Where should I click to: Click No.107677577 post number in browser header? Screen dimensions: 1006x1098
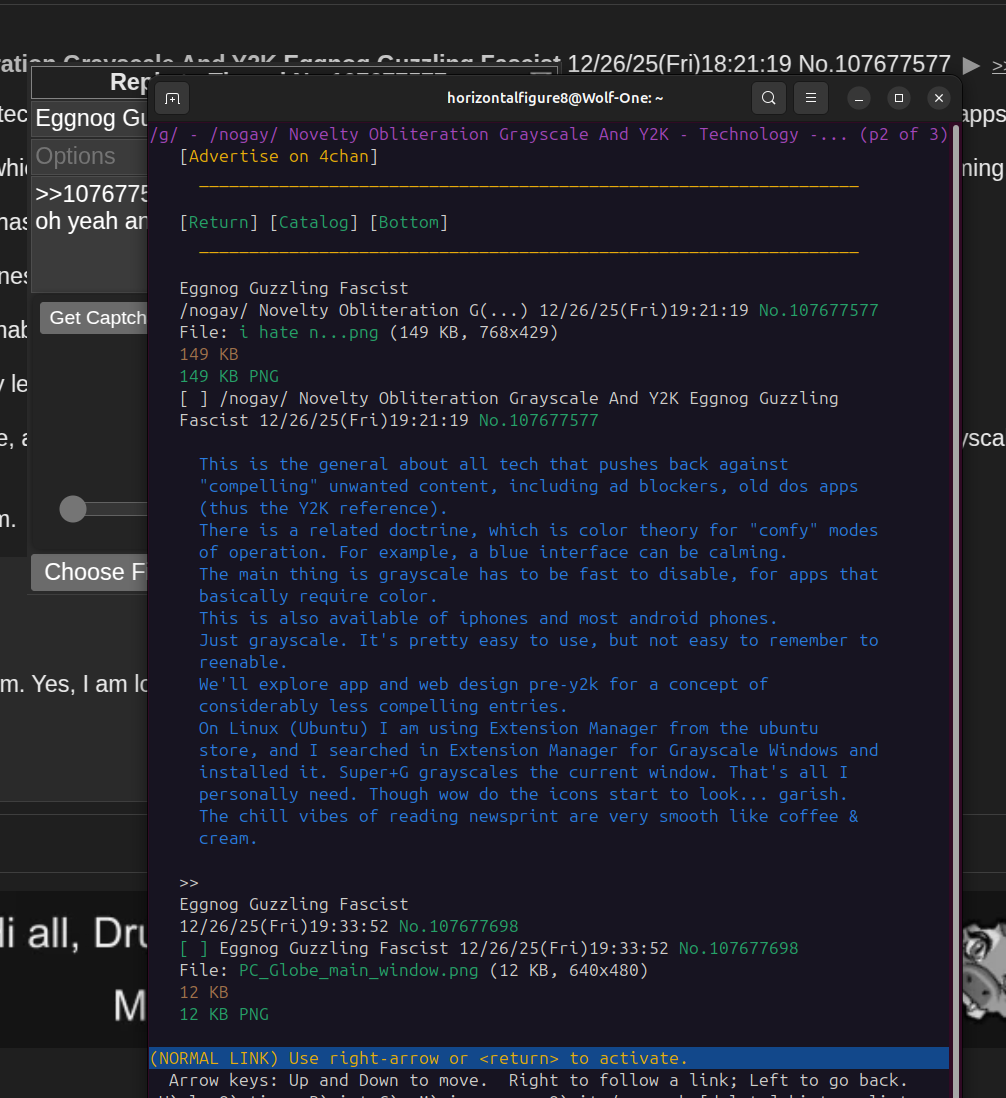pos(874,64)
